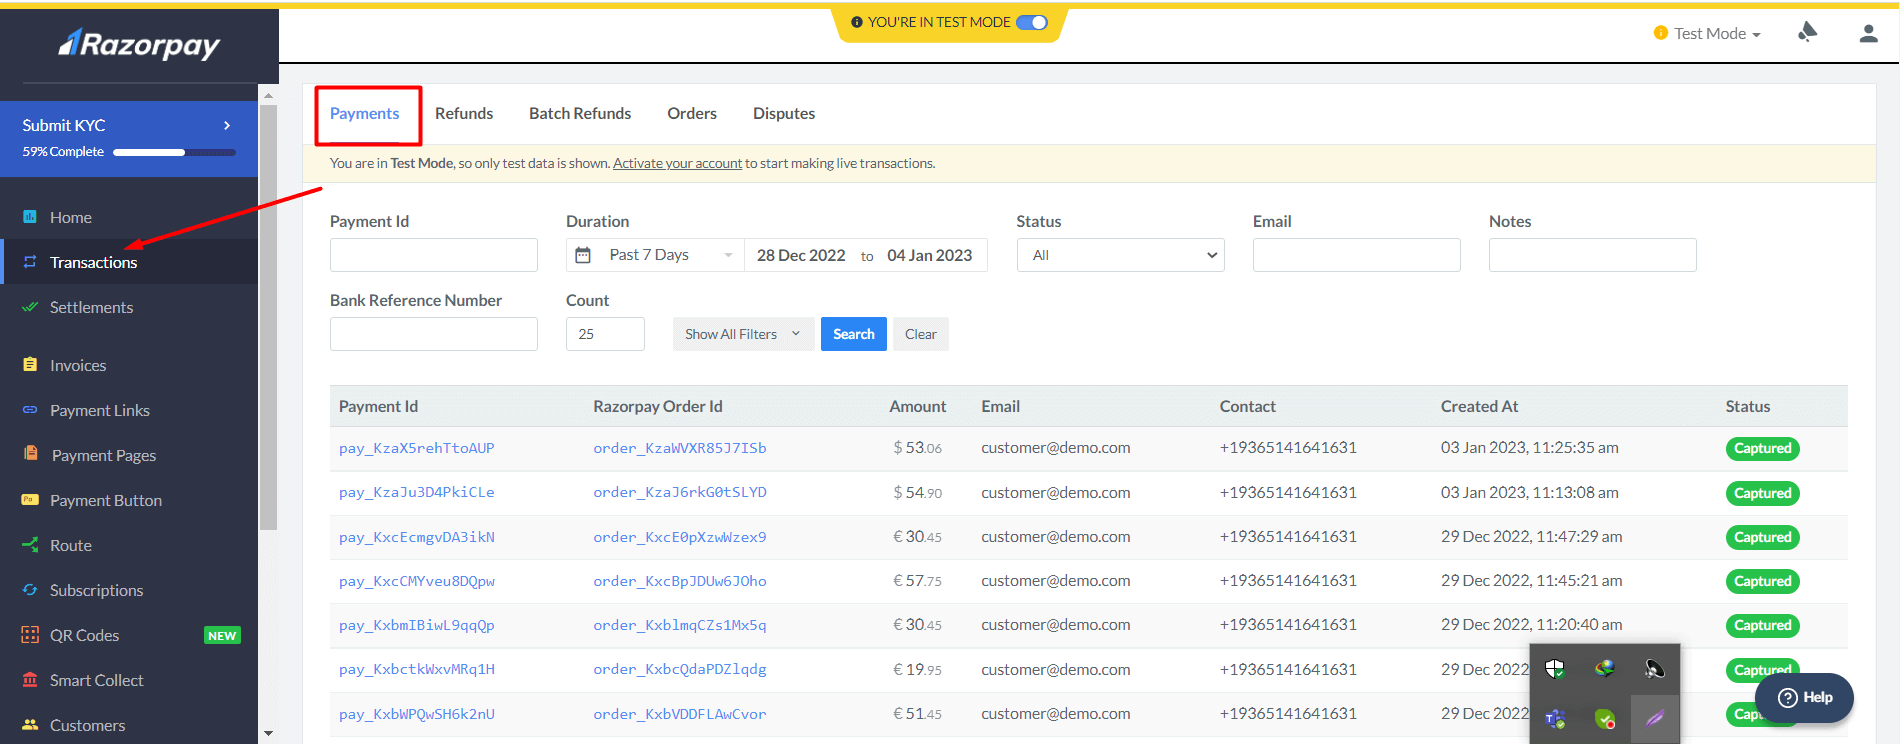
Task: Click the Activate your account link
Action: pos(677,163)
